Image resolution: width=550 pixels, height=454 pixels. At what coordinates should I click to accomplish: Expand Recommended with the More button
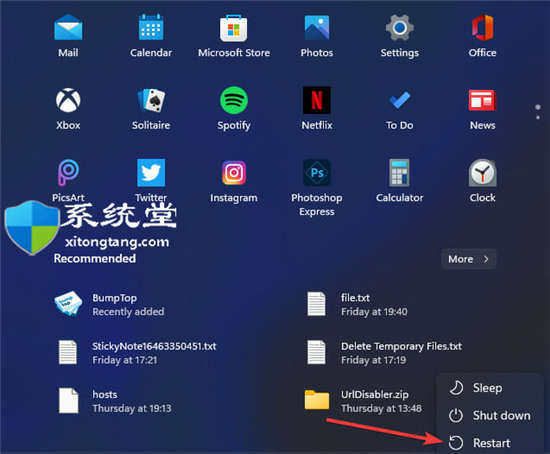click(469, 259)
